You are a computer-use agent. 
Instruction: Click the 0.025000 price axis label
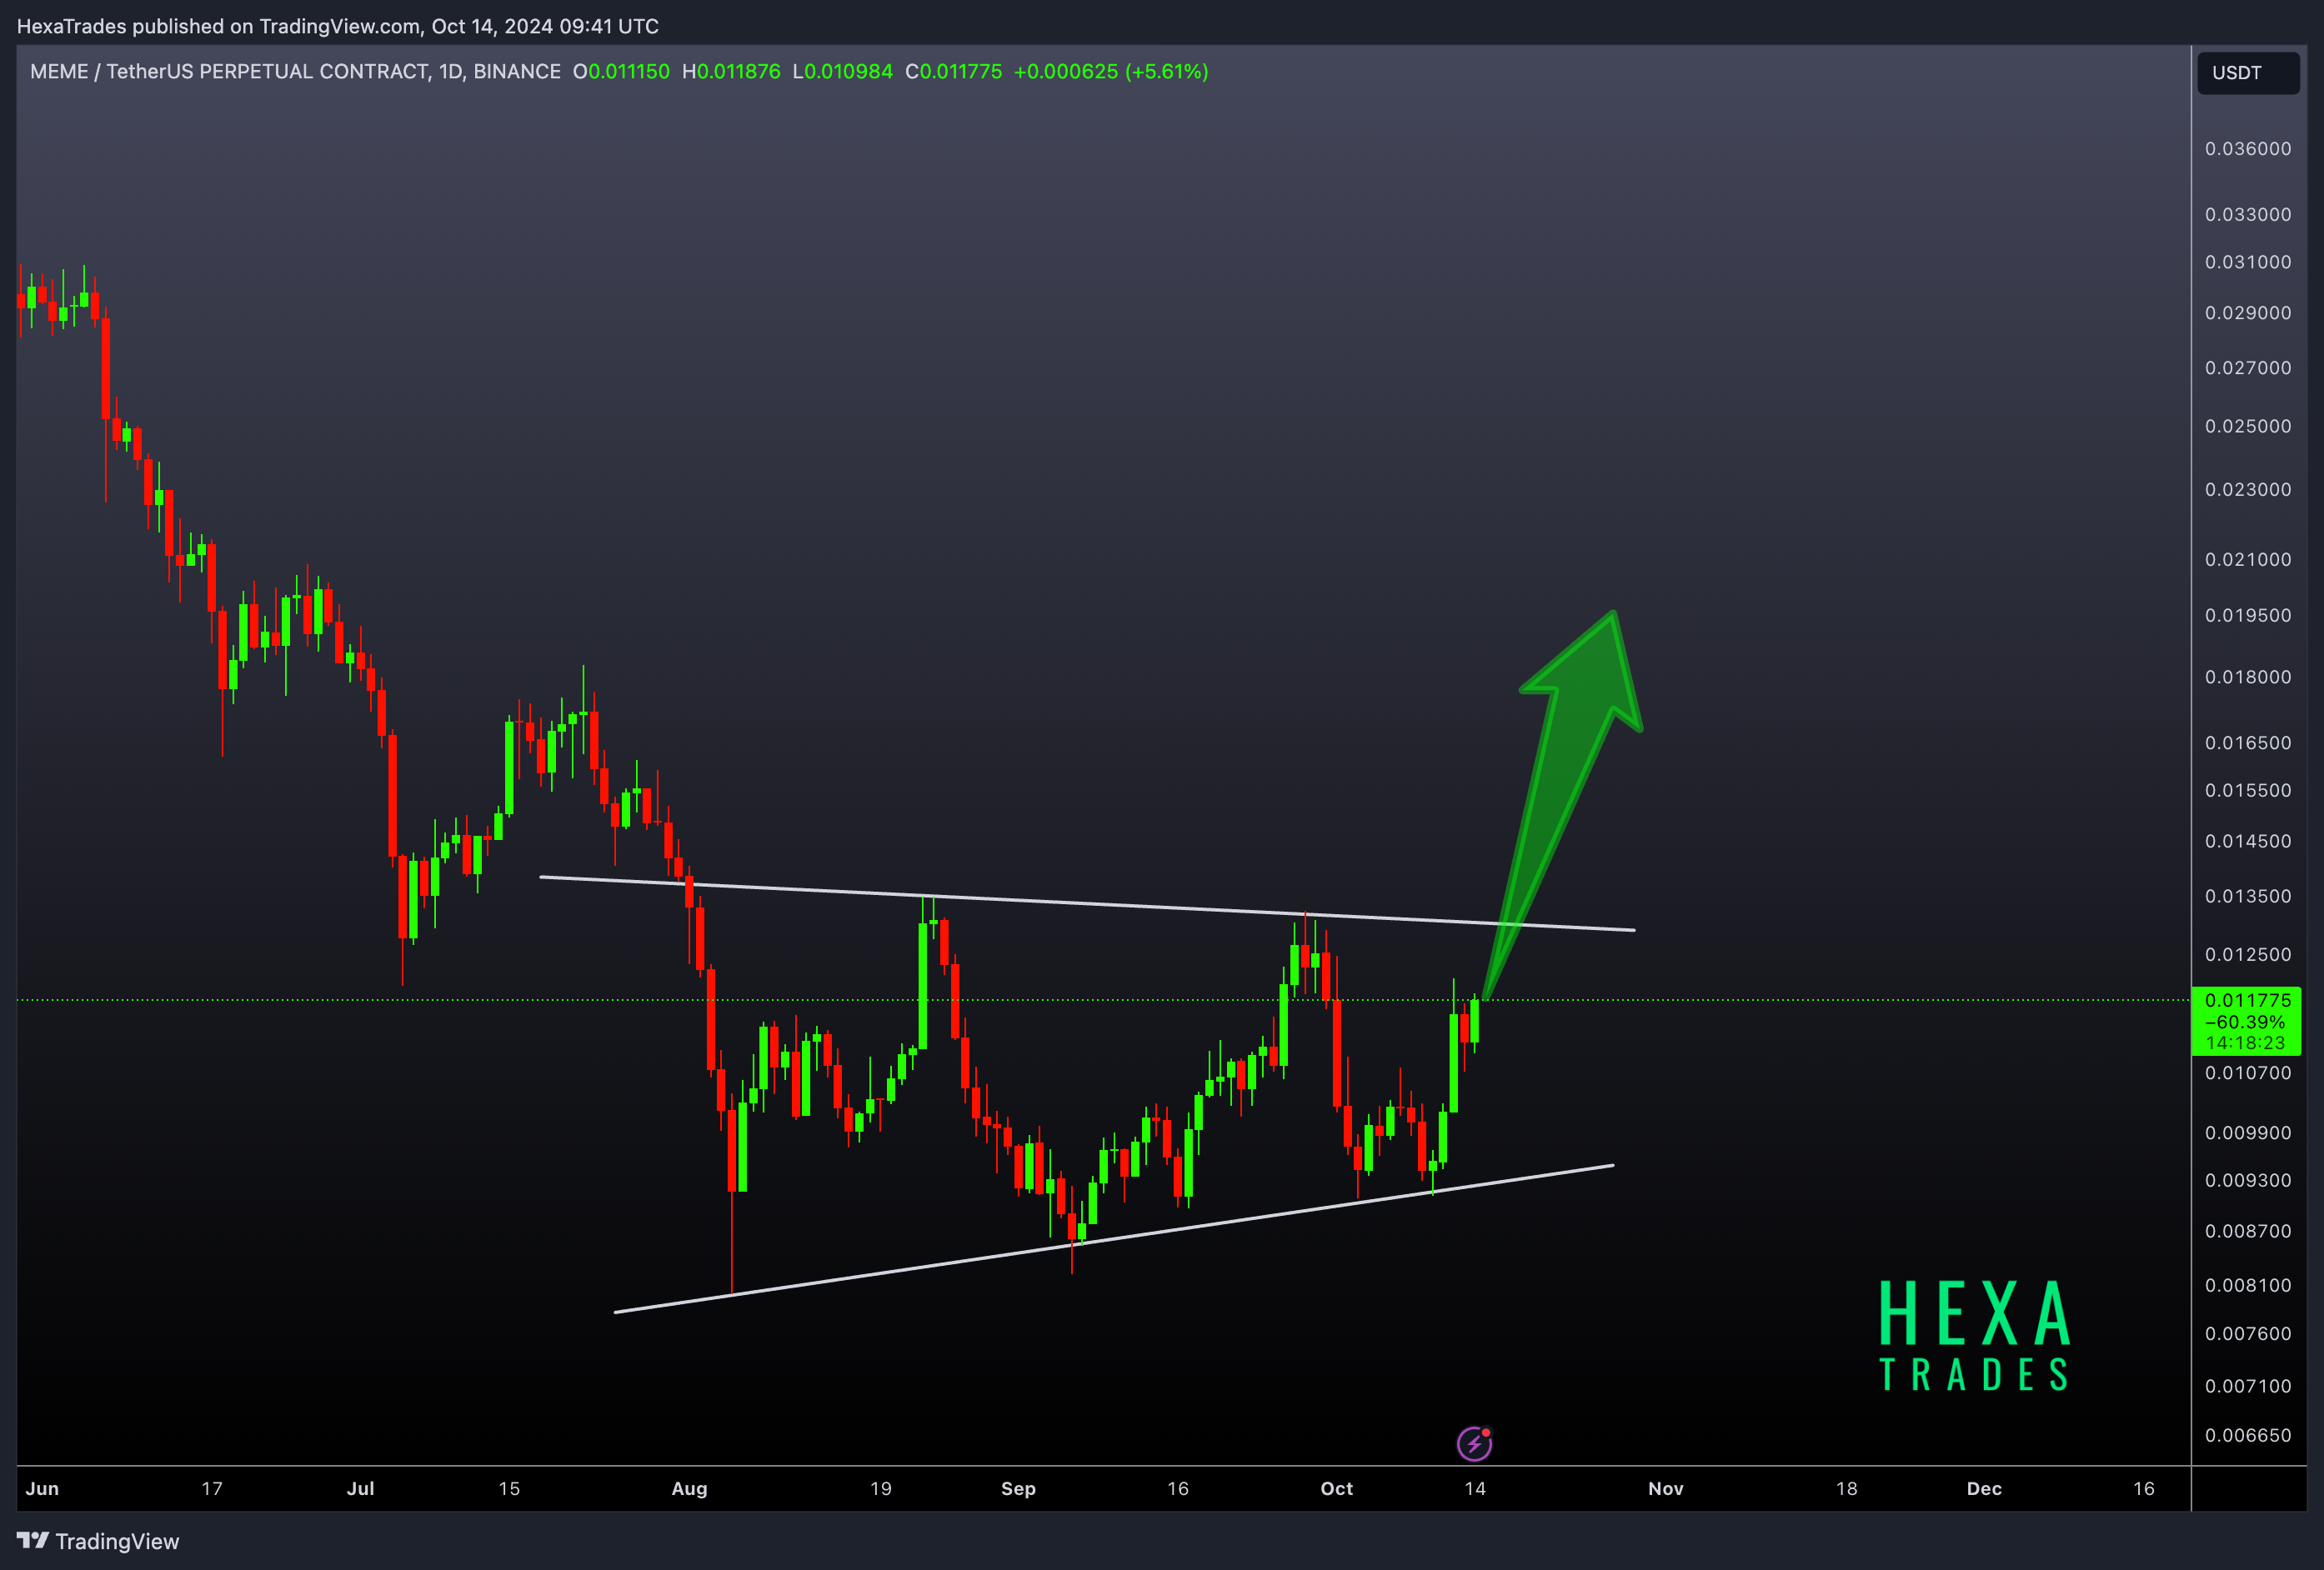click(x=2248, y=426)
